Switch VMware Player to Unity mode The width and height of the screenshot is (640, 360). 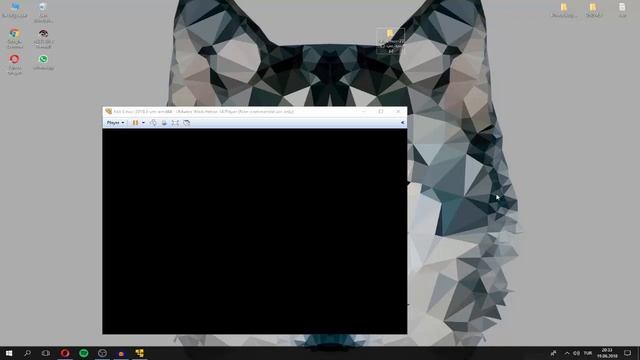coord(187,122)
